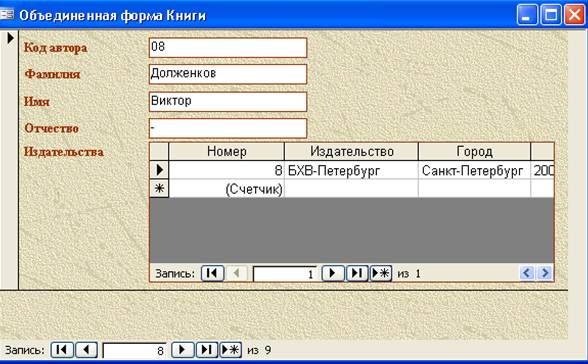Click Номер cell with value 8
588x364 pixels.
click(x=226, y=171)
